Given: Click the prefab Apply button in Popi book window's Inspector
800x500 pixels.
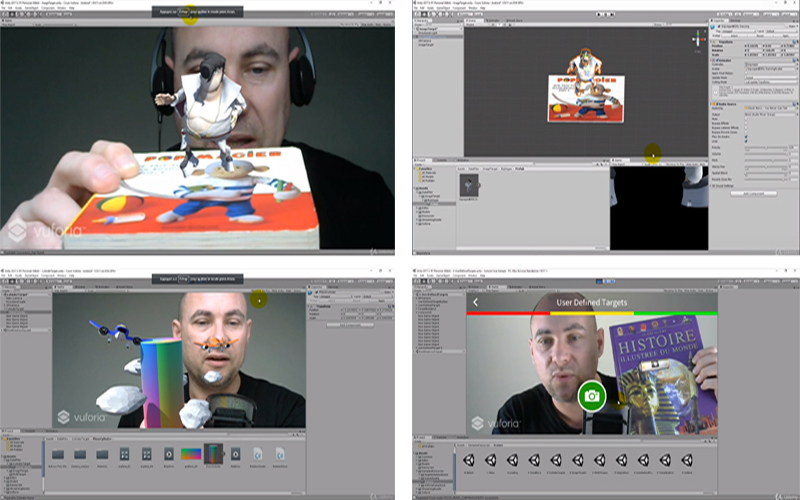Looking at the screenshot, I should (x=786, y=35).
